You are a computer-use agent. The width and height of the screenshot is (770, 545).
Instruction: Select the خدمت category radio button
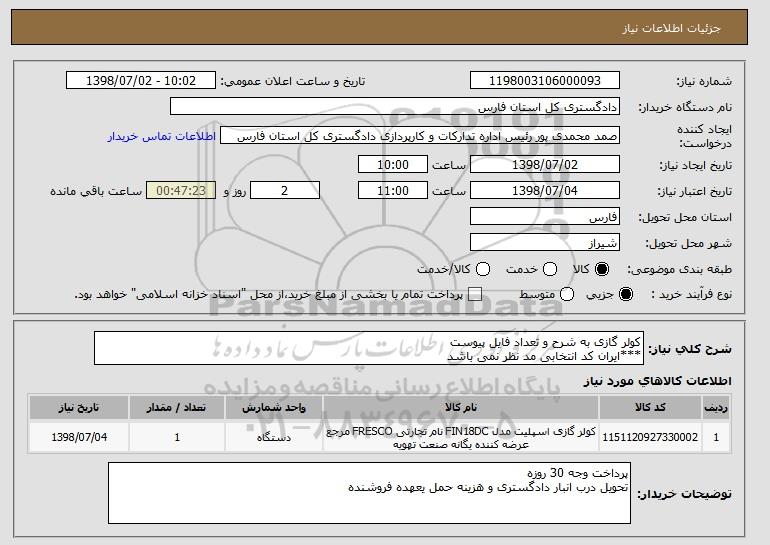coord(550,269)
